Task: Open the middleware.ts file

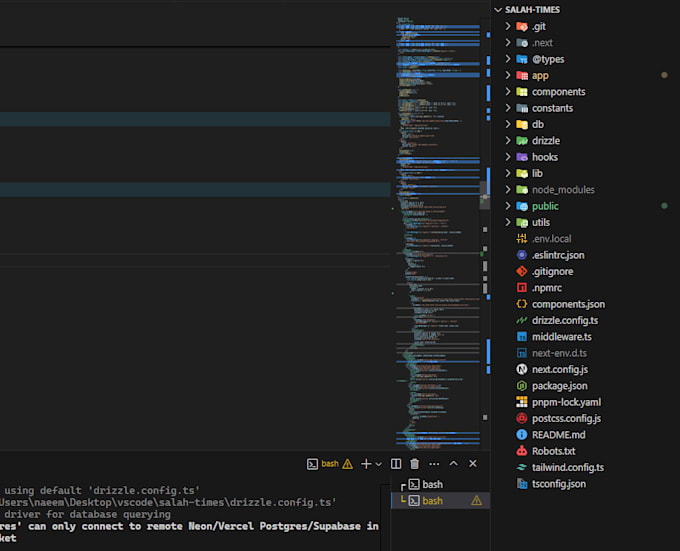Action: (x=561, y=337)
